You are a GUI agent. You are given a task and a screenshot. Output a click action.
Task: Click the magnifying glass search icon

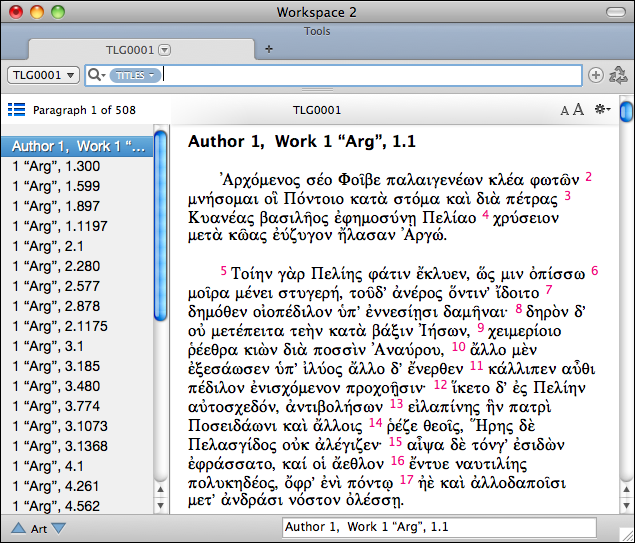click(96, 75)
